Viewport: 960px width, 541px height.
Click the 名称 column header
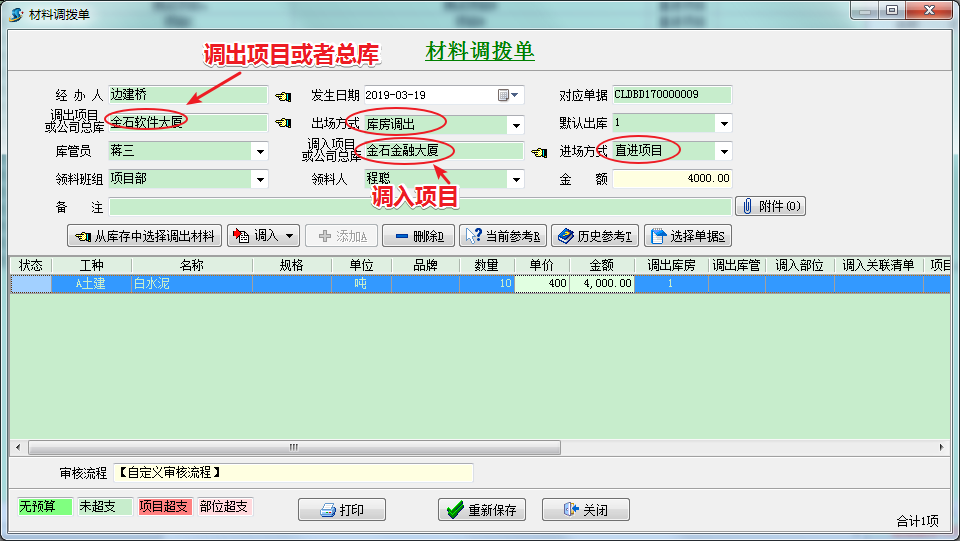(192, 265)
